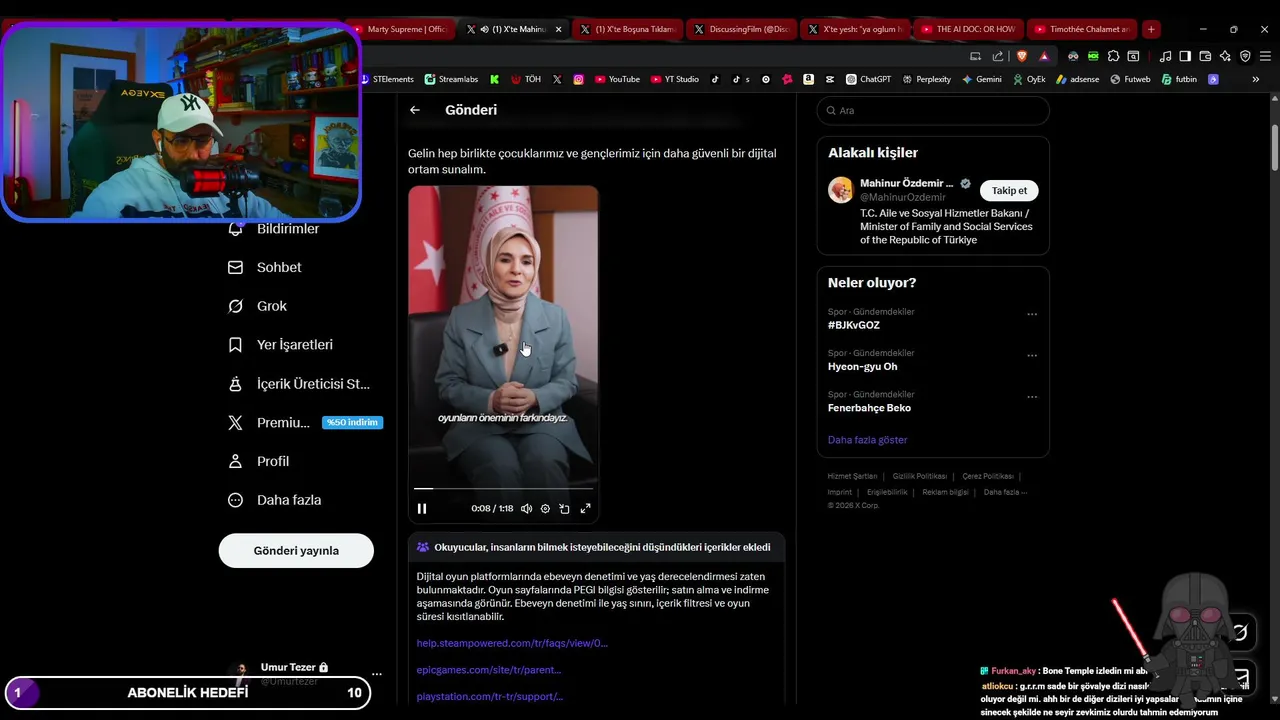Open the #BJKvGOZ trending topic

(x=854, y=325)
